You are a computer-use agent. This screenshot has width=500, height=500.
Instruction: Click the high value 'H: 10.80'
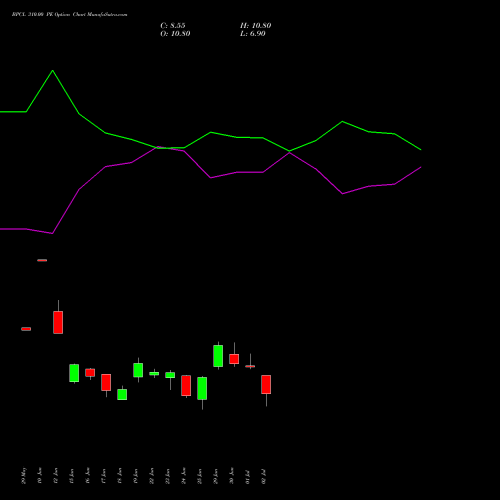click(256, 26)
